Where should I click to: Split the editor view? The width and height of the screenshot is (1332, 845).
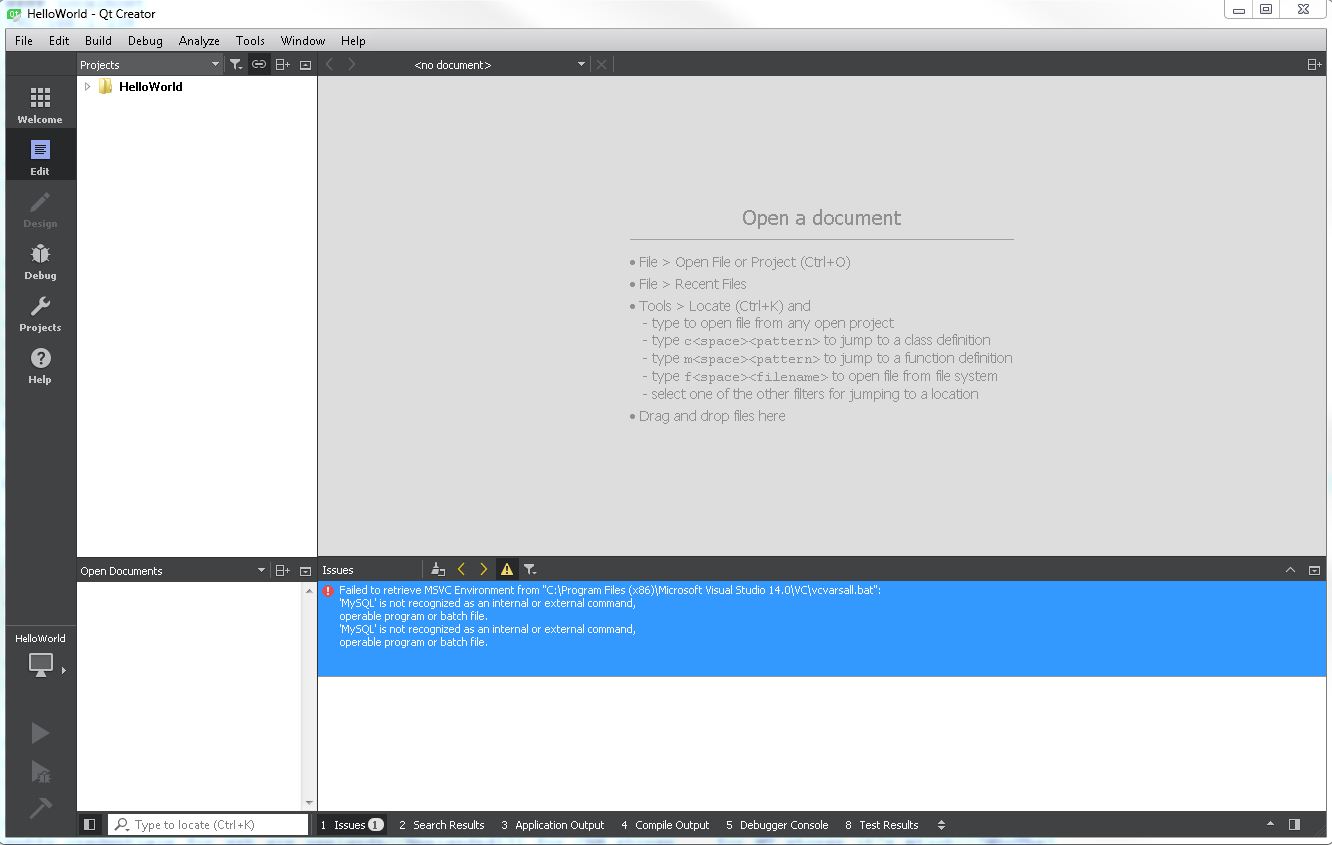click(x=1314, y=64)
